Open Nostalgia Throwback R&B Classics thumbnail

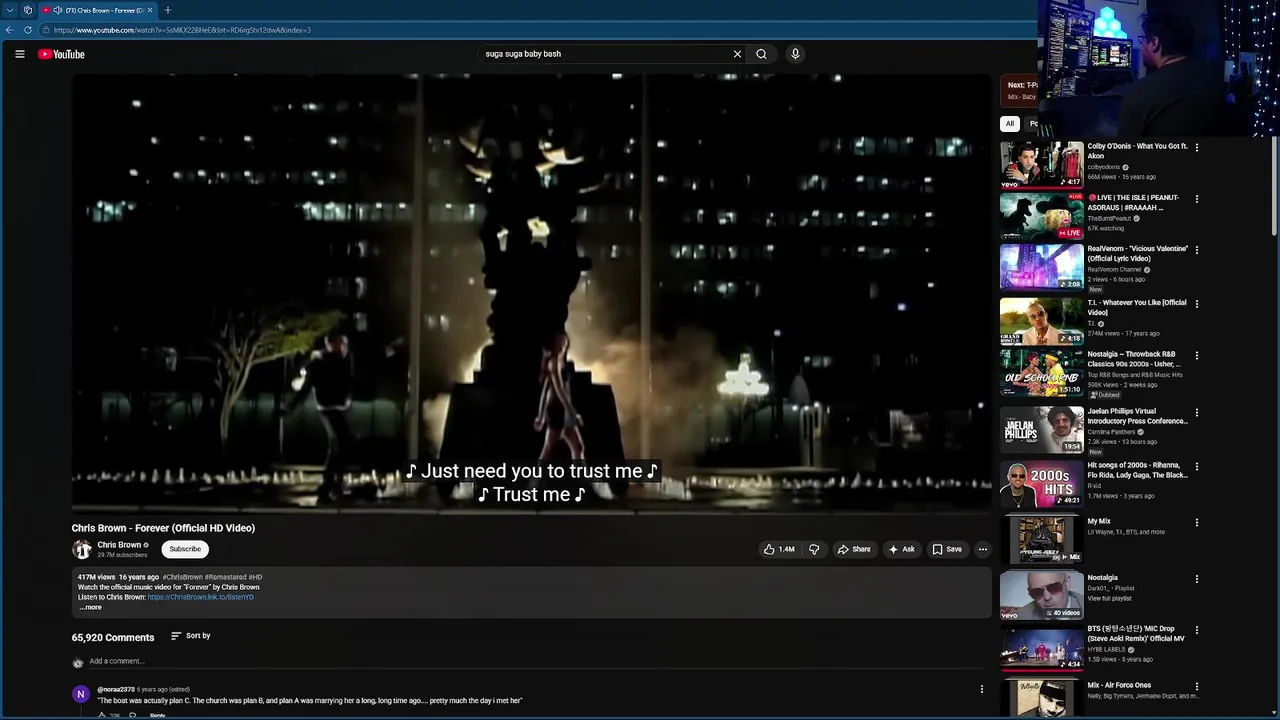pos(1041,373)
